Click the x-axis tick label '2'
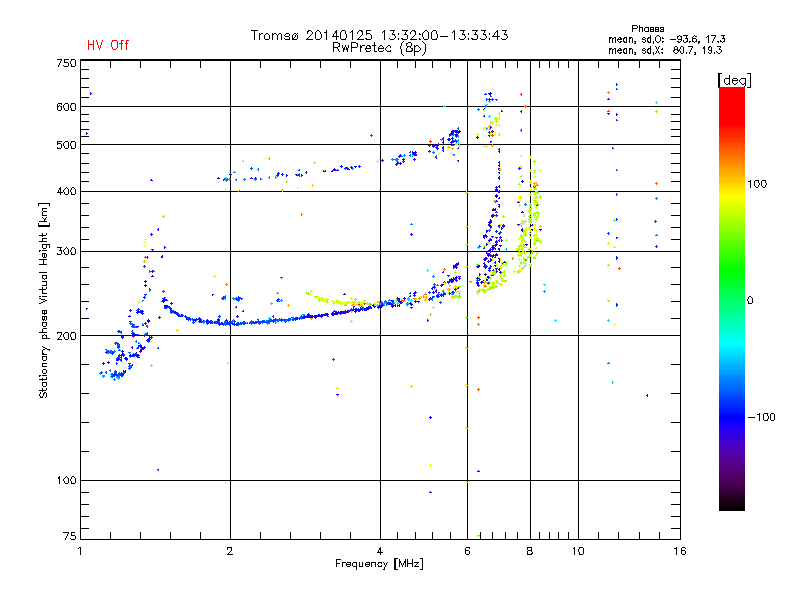The height and width of the screenshot is (600, 800). point(230,551)
